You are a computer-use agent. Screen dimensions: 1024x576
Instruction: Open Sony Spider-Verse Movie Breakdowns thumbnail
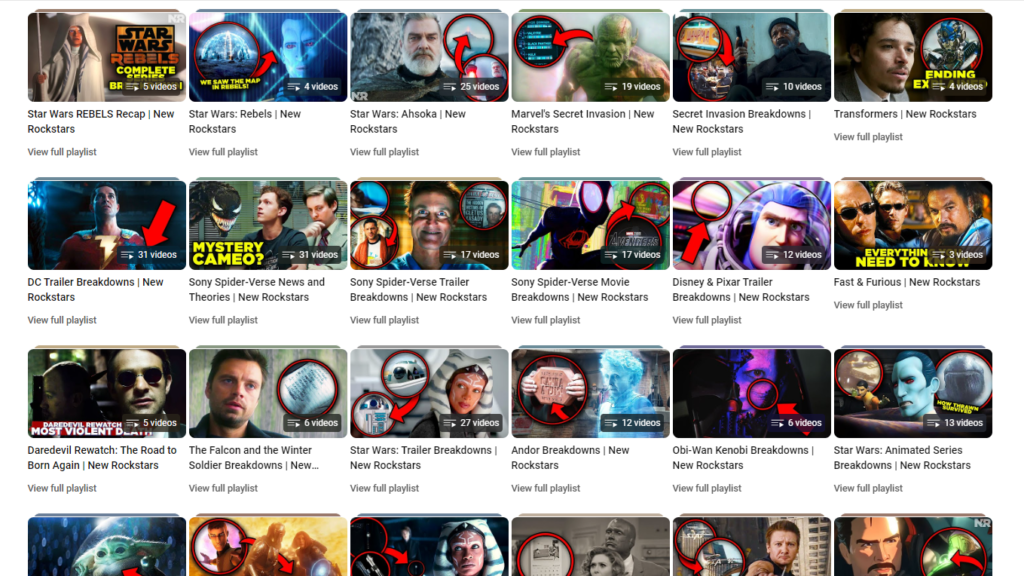[590, 225]
